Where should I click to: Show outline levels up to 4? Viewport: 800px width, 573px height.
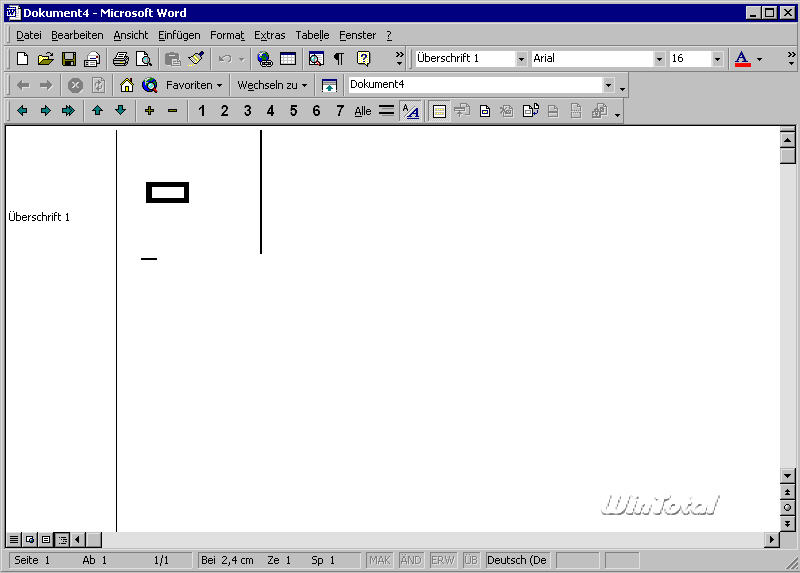(x=270, y=111)
